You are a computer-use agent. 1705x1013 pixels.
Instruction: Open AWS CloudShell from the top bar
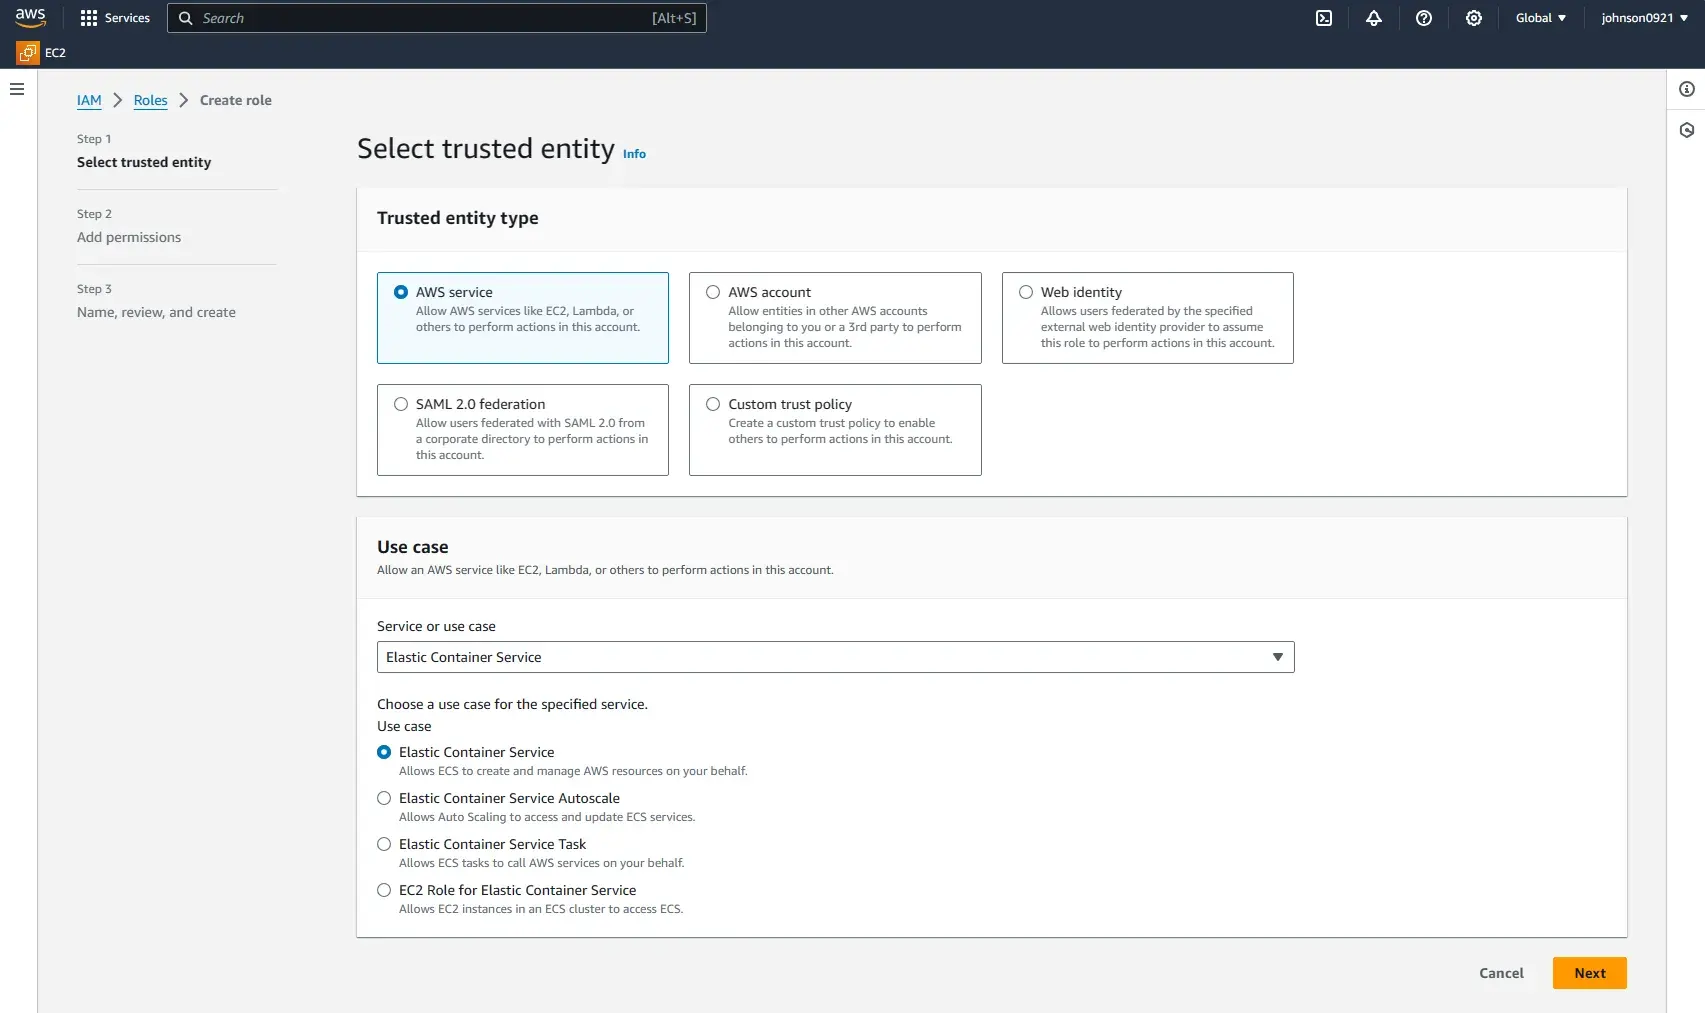click(x=1323, y=18)
